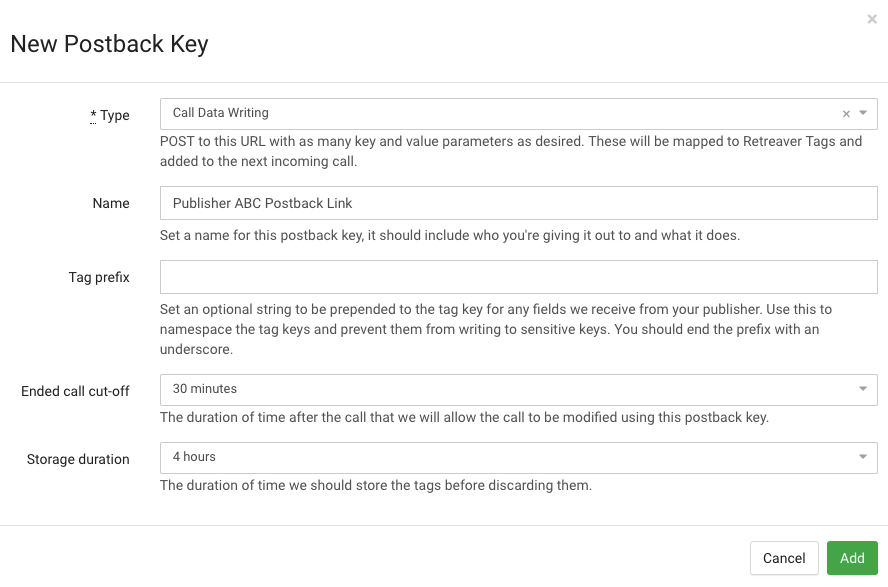
Task: Click the Storage duration label
Action: (78, 460)
